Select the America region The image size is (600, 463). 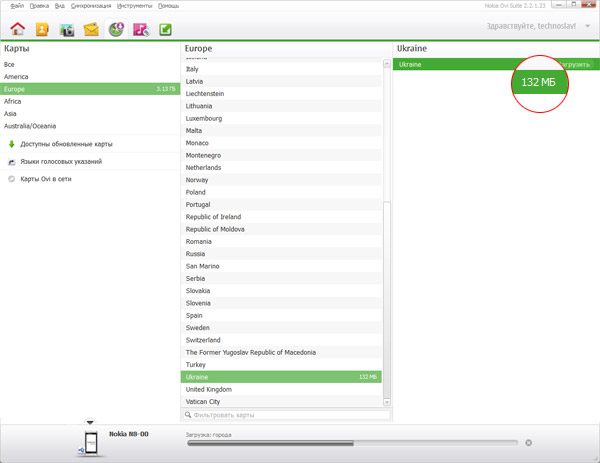click(90, 77)
